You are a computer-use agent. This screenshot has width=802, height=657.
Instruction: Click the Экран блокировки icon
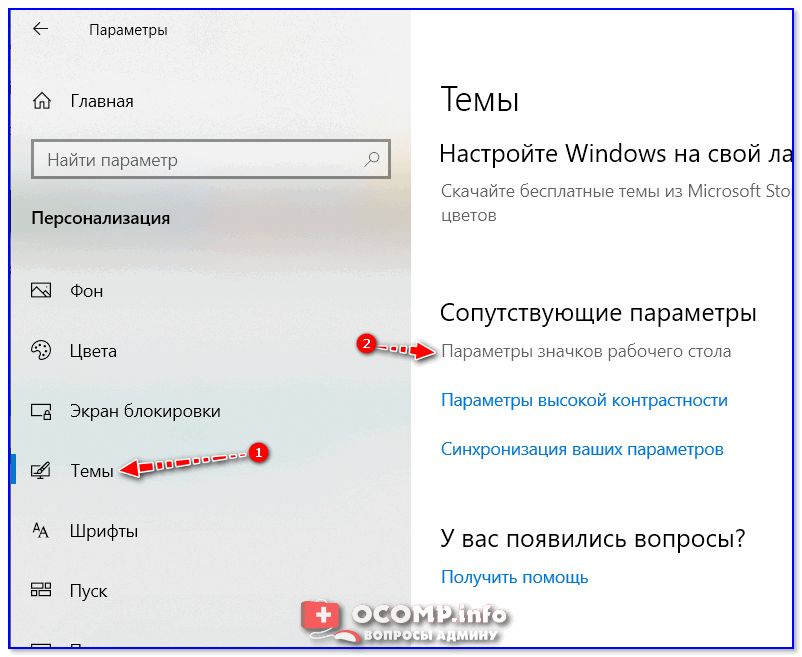41,411
